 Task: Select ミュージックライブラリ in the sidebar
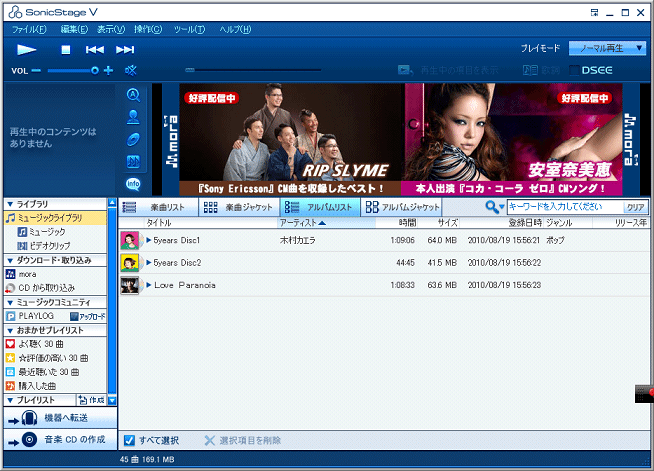(x=55, y=218)
